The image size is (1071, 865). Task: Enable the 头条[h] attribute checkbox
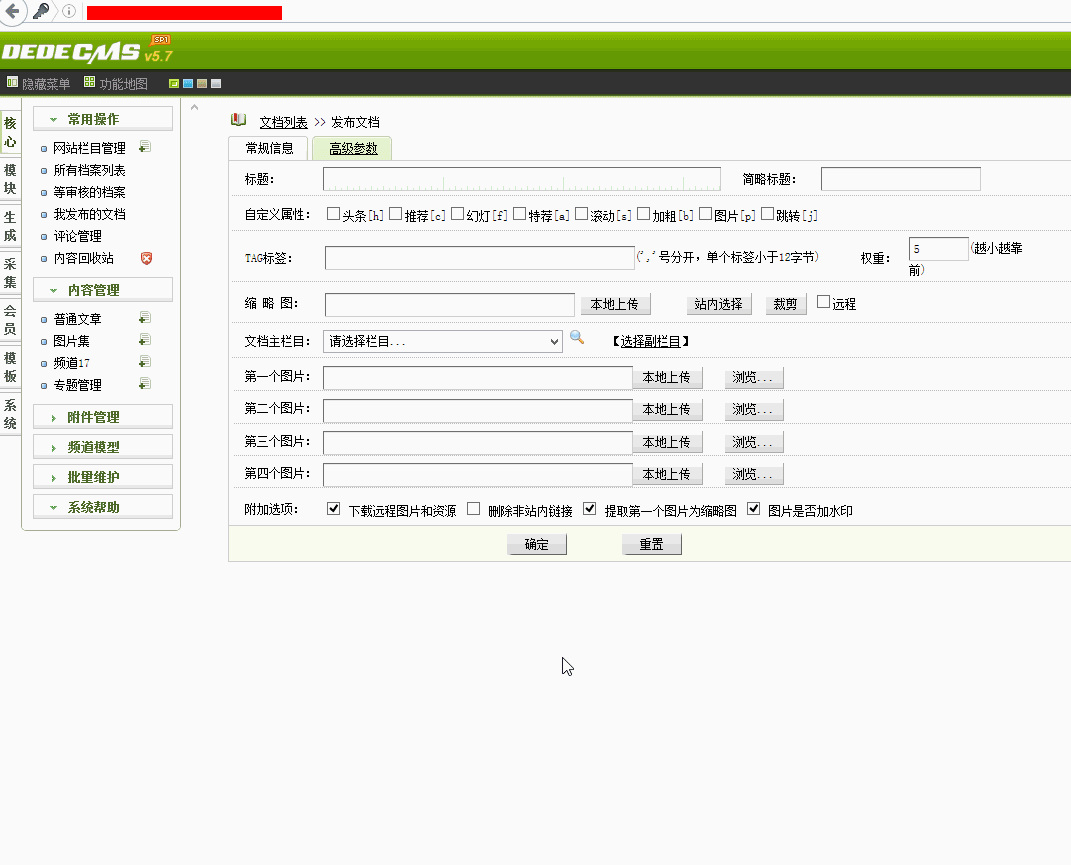[x=334, y=213]
